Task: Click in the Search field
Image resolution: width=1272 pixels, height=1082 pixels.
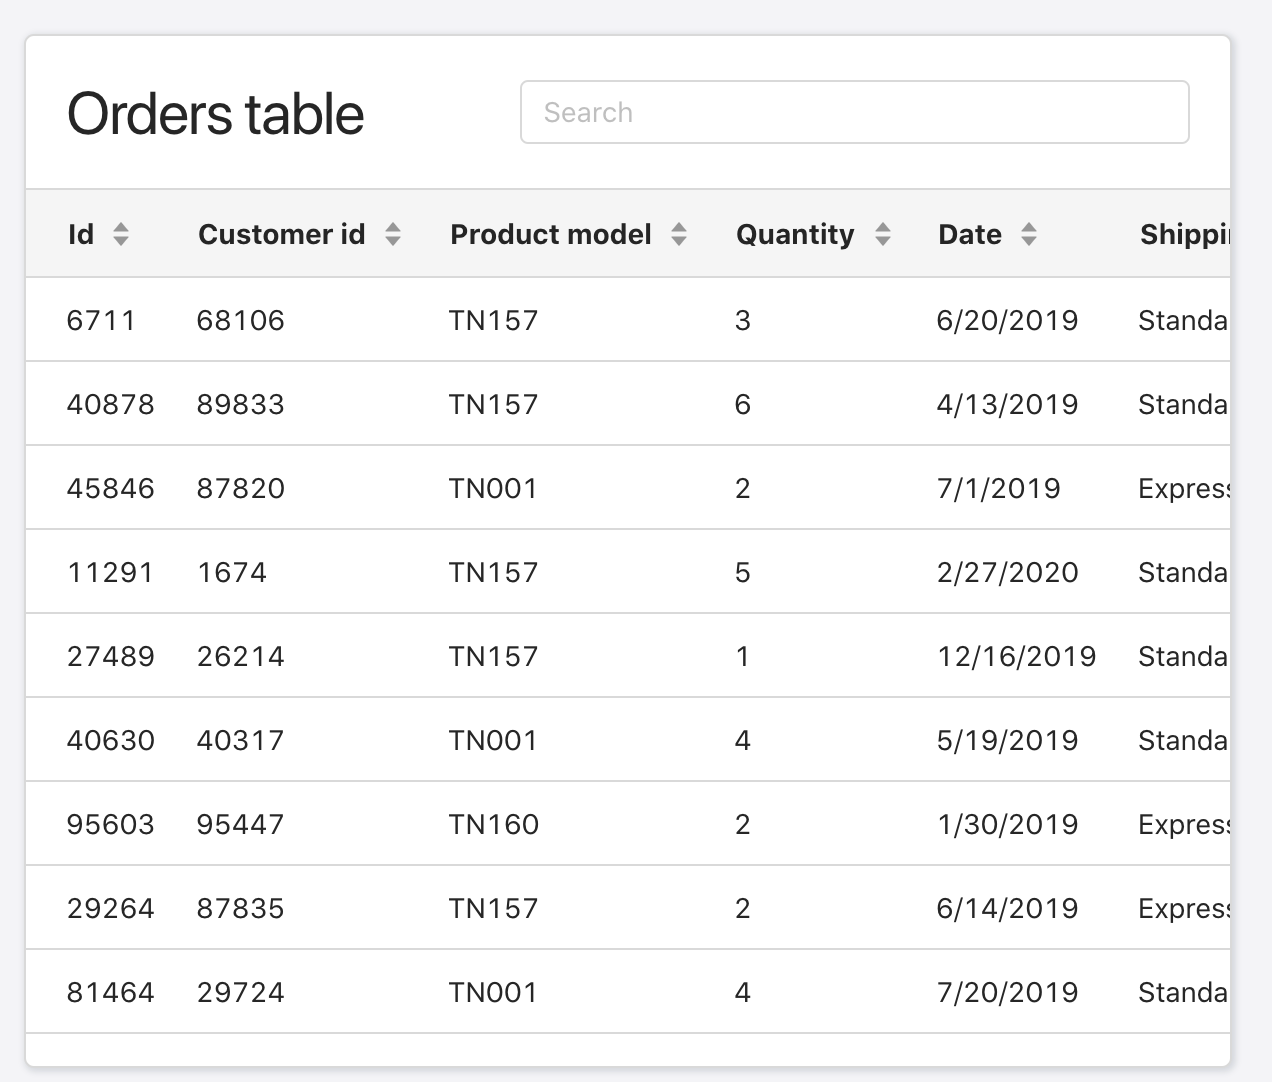Action: [x=854, y=112]
